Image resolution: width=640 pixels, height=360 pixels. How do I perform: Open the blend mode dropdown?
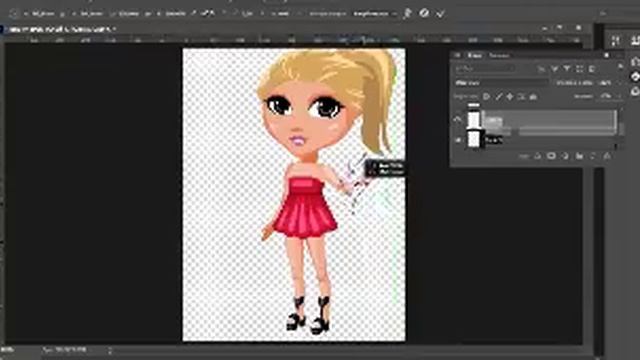502,83
